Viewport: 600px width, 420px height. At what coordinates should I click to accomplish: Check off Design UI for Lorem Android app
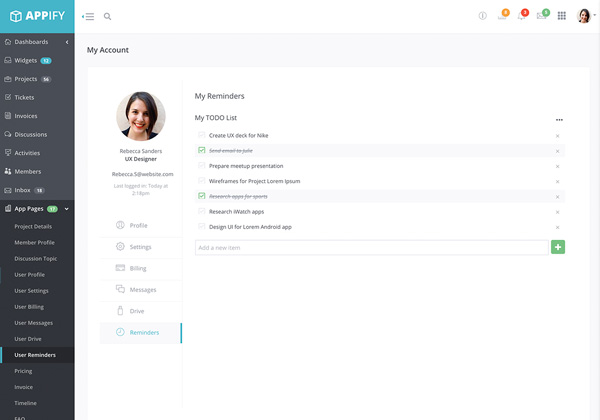pyautogui.click(x=202, y=226)
